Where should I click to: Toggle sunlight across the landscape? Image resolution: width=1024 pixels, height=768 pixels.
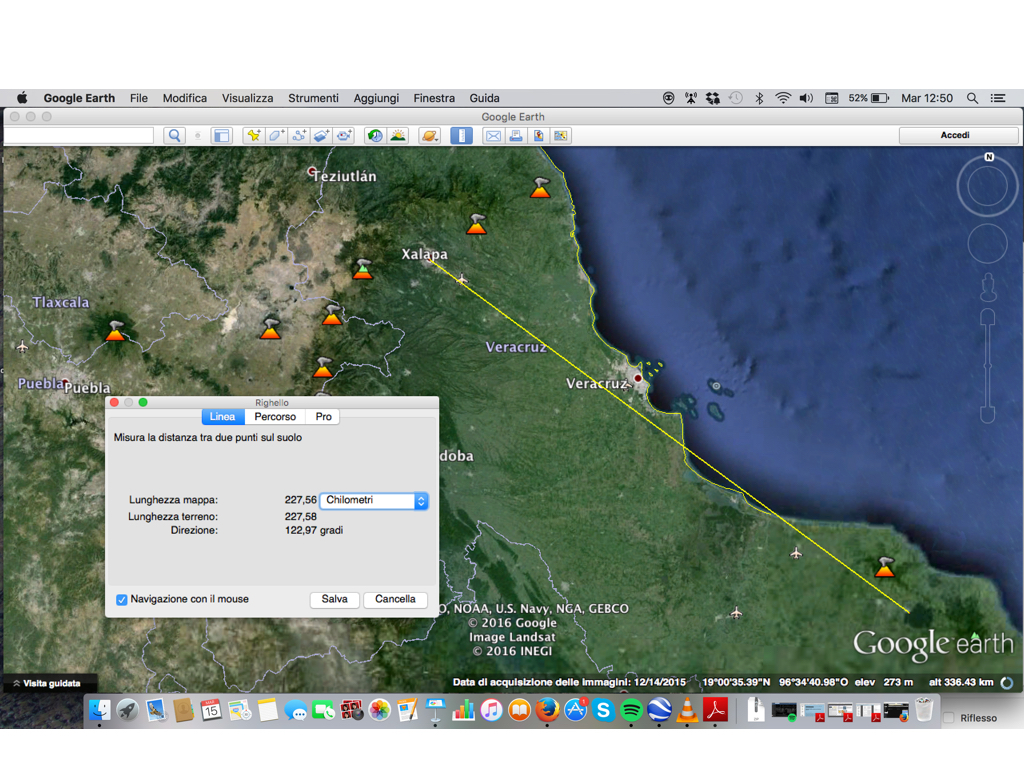pos(399,135)
